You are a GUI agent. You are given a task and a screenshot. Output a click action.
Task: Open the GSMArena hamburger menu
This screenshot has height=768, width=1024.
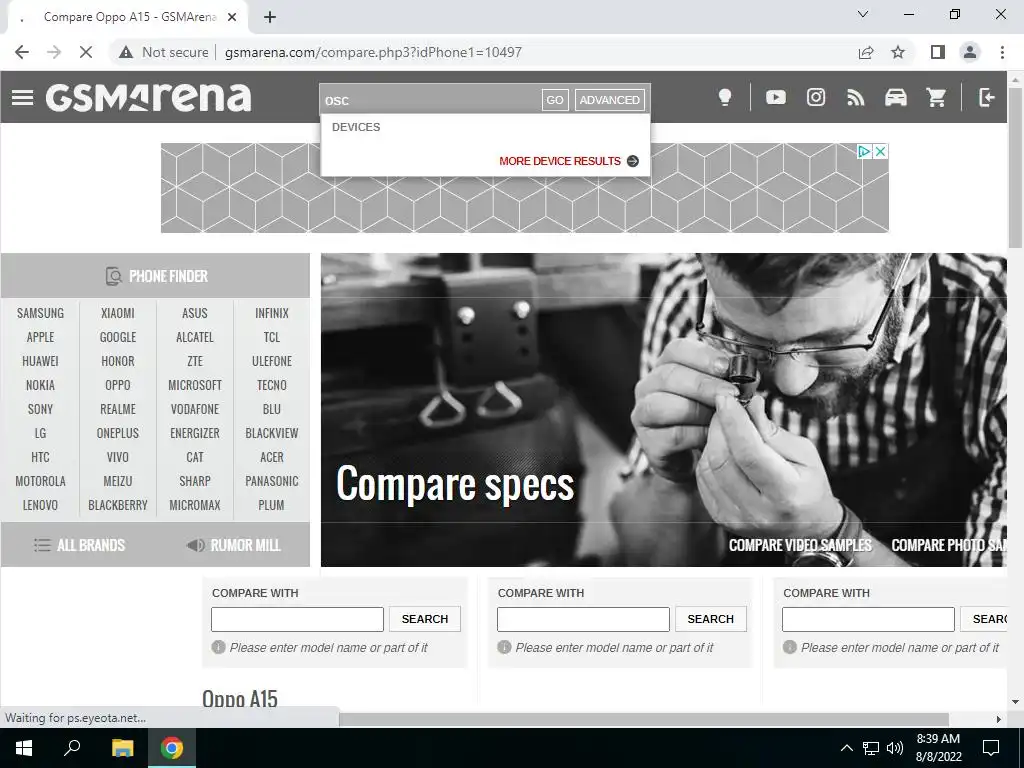coord(22,97)
